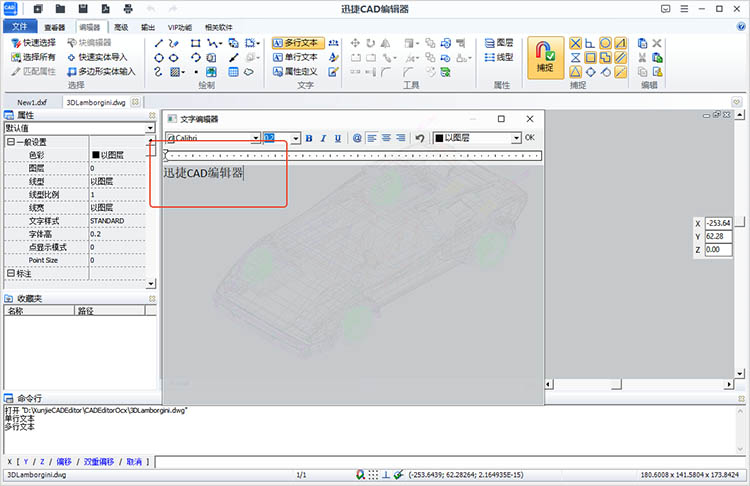Click the 多边形实体输入 tool
The image size is (750, 486).
point(101,72)
